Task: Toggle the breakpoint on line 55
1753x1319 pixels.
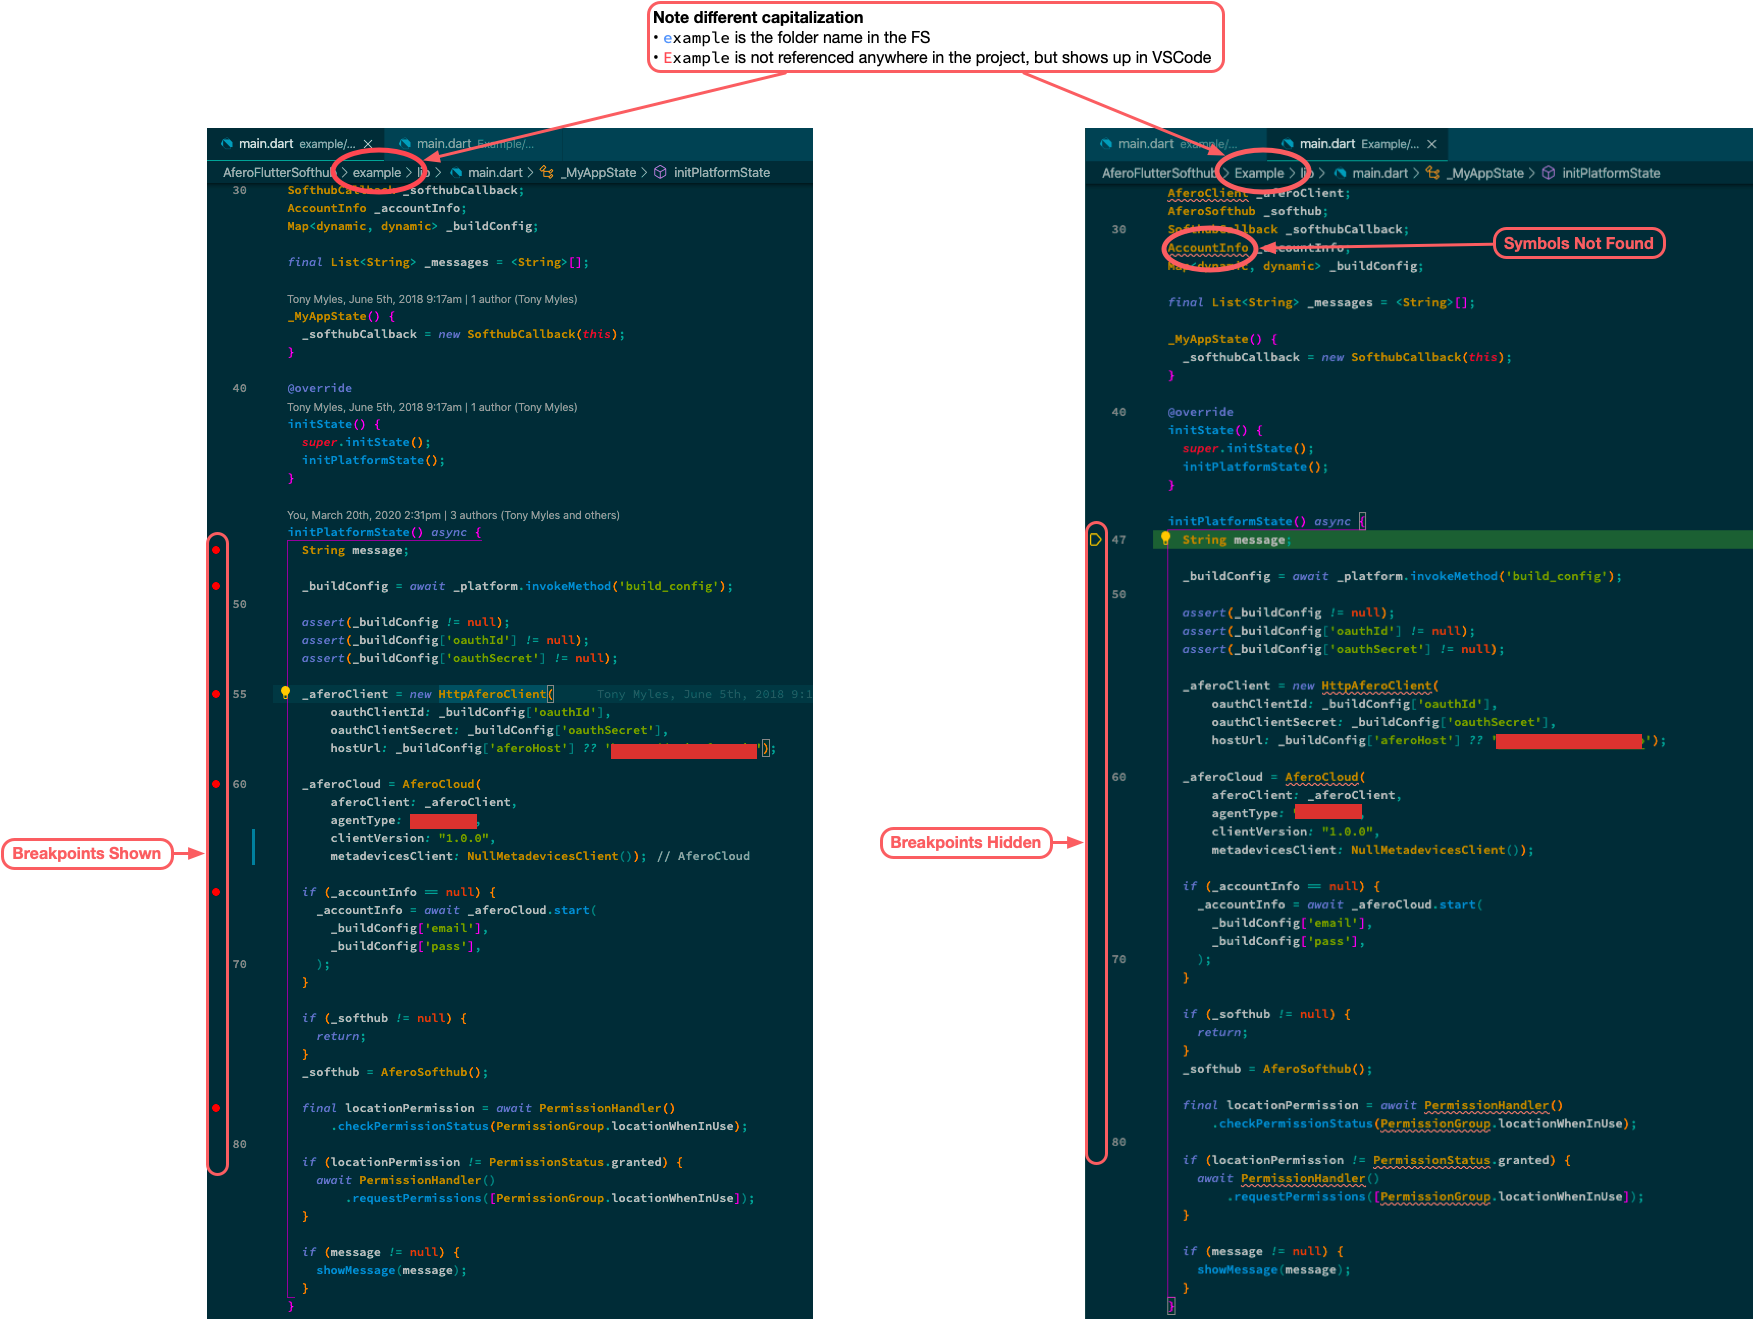Action: pos(218,693)
